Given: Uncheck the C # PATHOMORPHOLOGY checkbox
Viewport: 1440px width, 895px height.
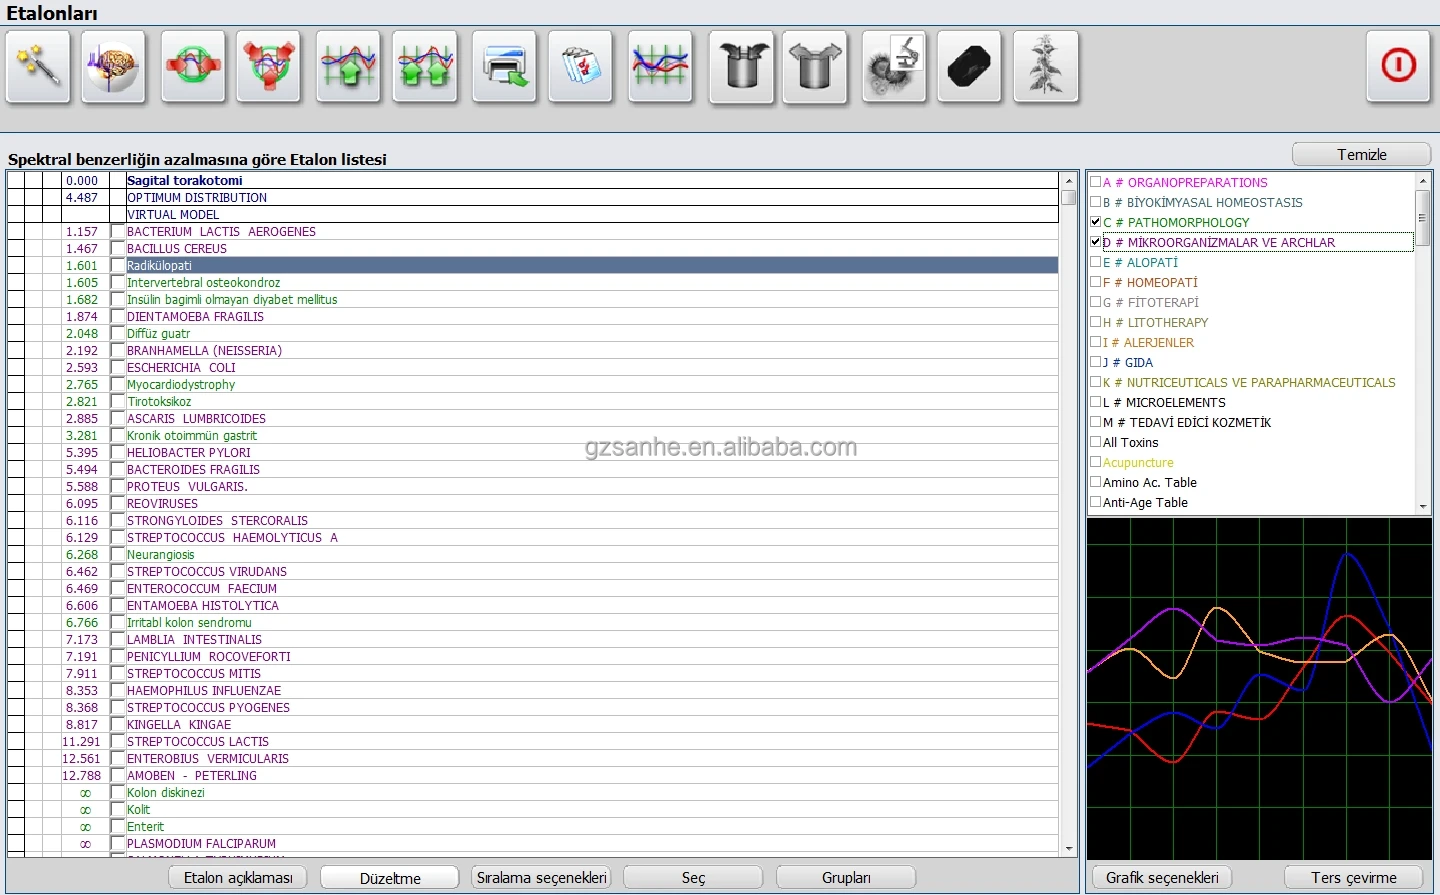Looking at the screenshot, I should [x=1096, y=222].
